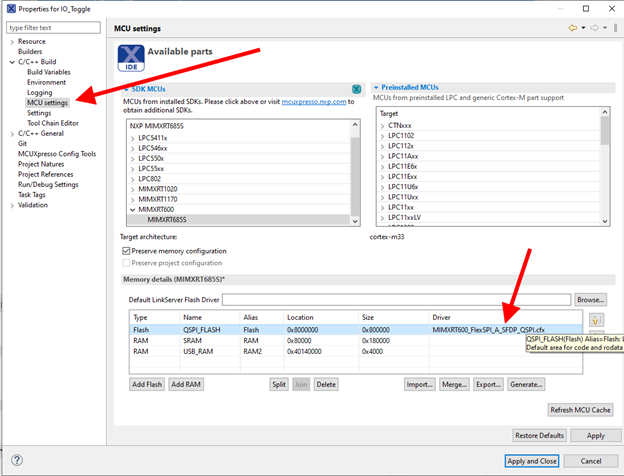Click the move-up arrow beside memory table
This screenshot has width=624, height=476.
tap(596, 320)
